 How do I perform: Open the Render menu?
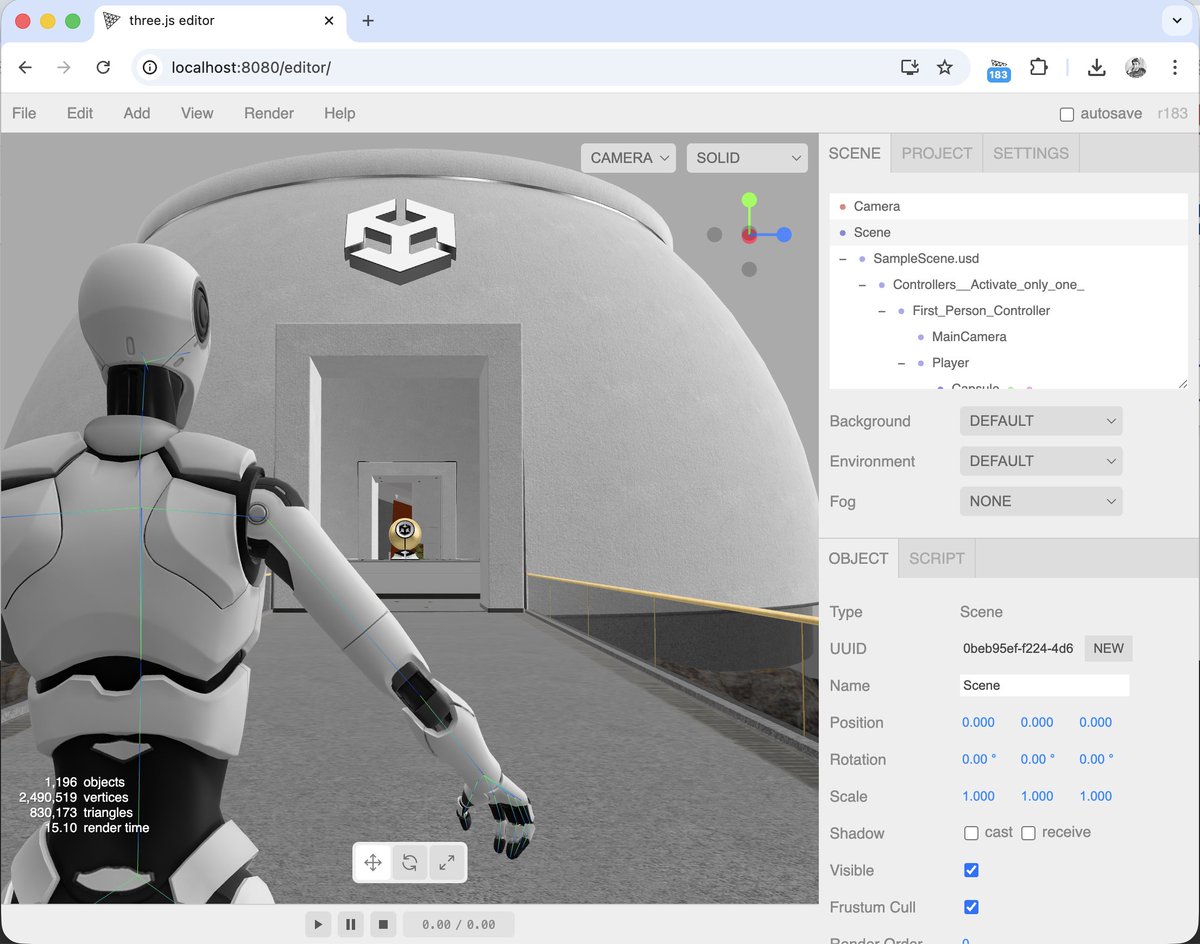[269, 113]
